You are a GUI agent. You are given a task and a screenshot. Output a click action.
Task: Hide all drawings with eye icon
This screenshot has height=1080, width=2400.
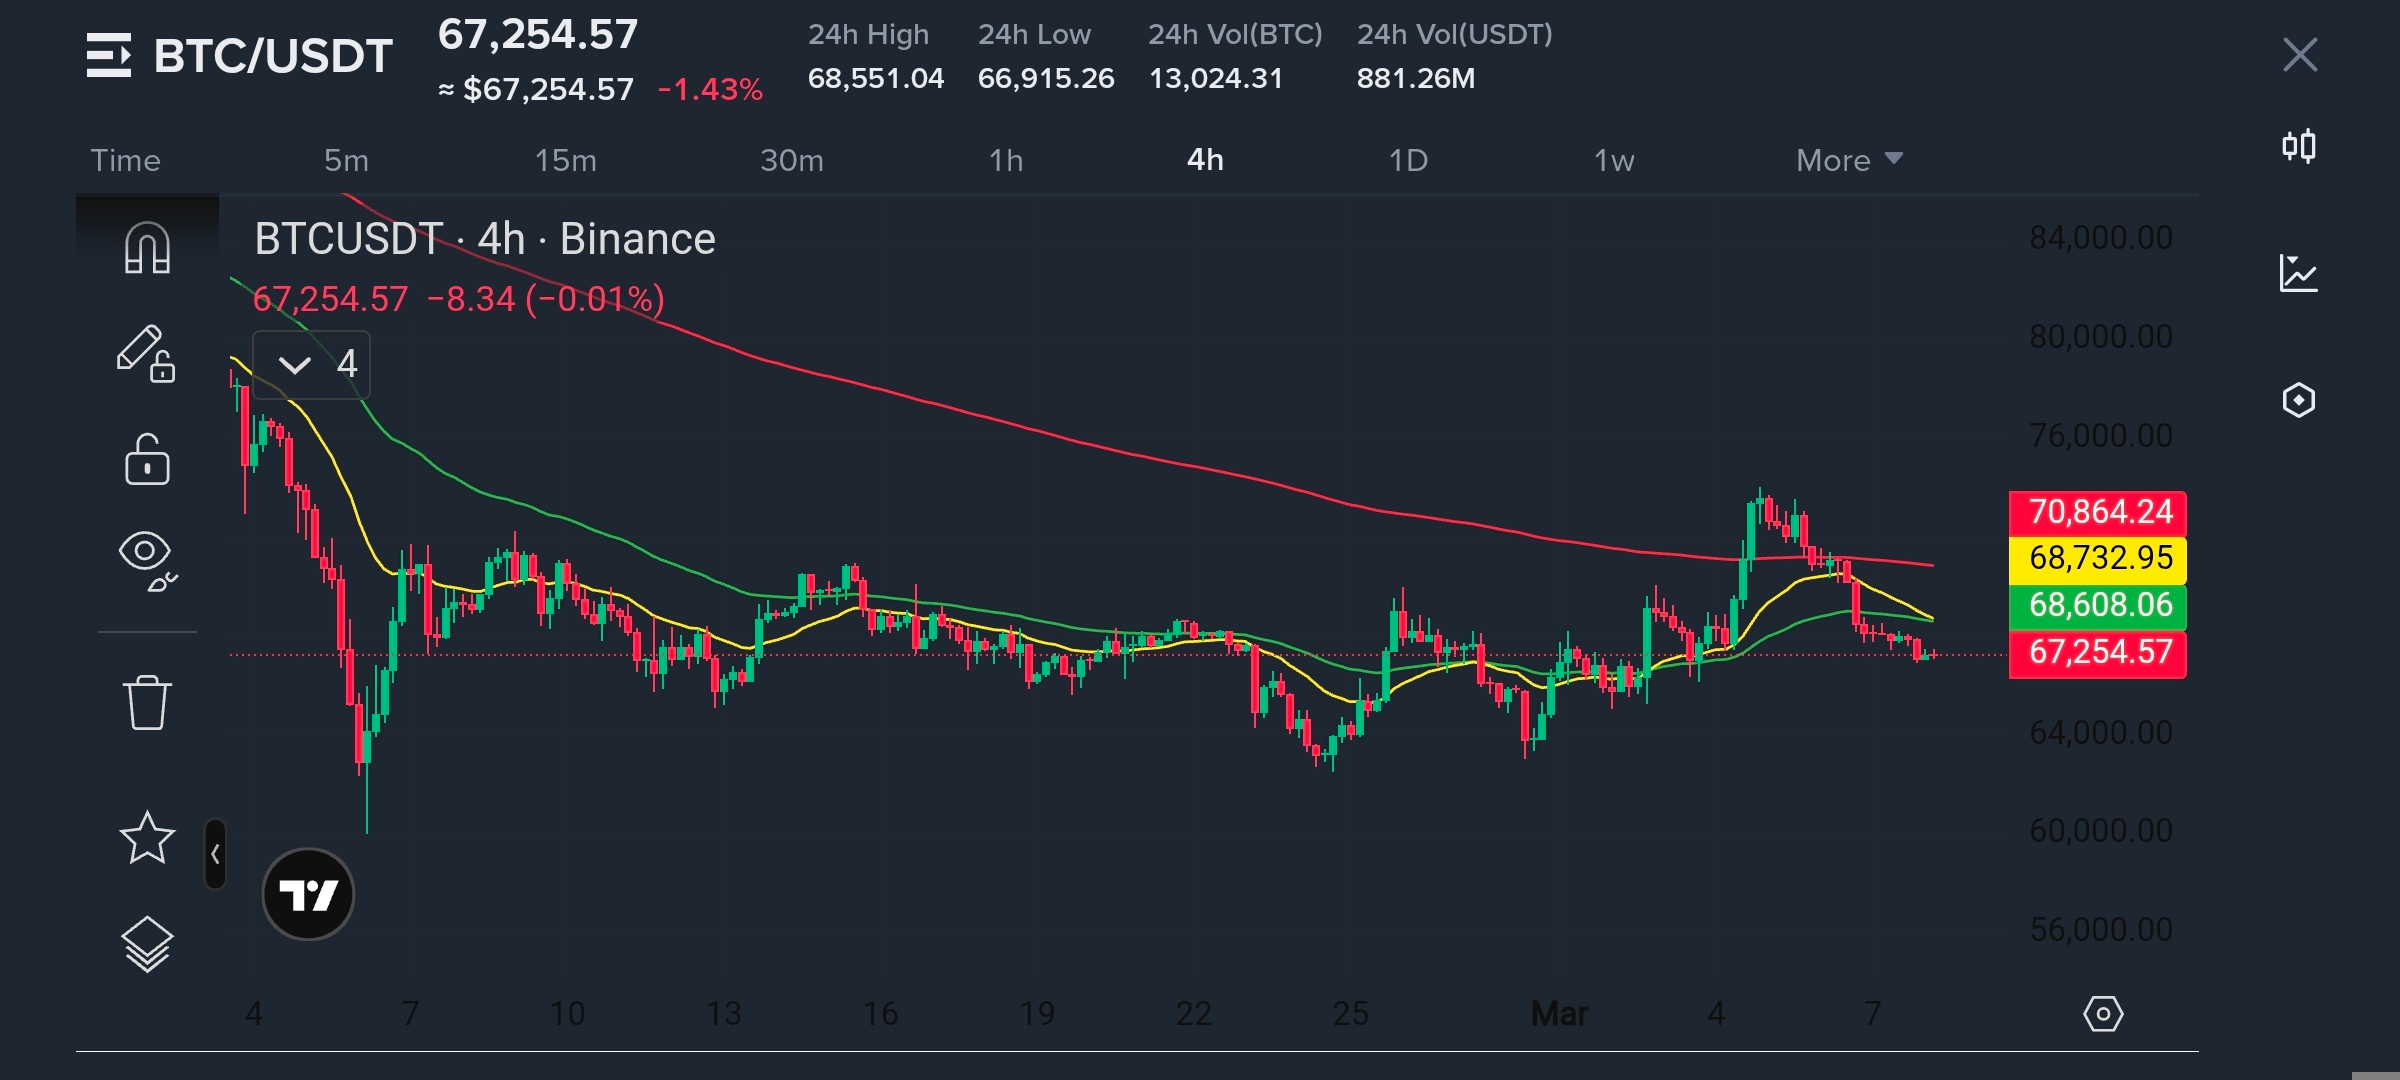click(146, 559)
